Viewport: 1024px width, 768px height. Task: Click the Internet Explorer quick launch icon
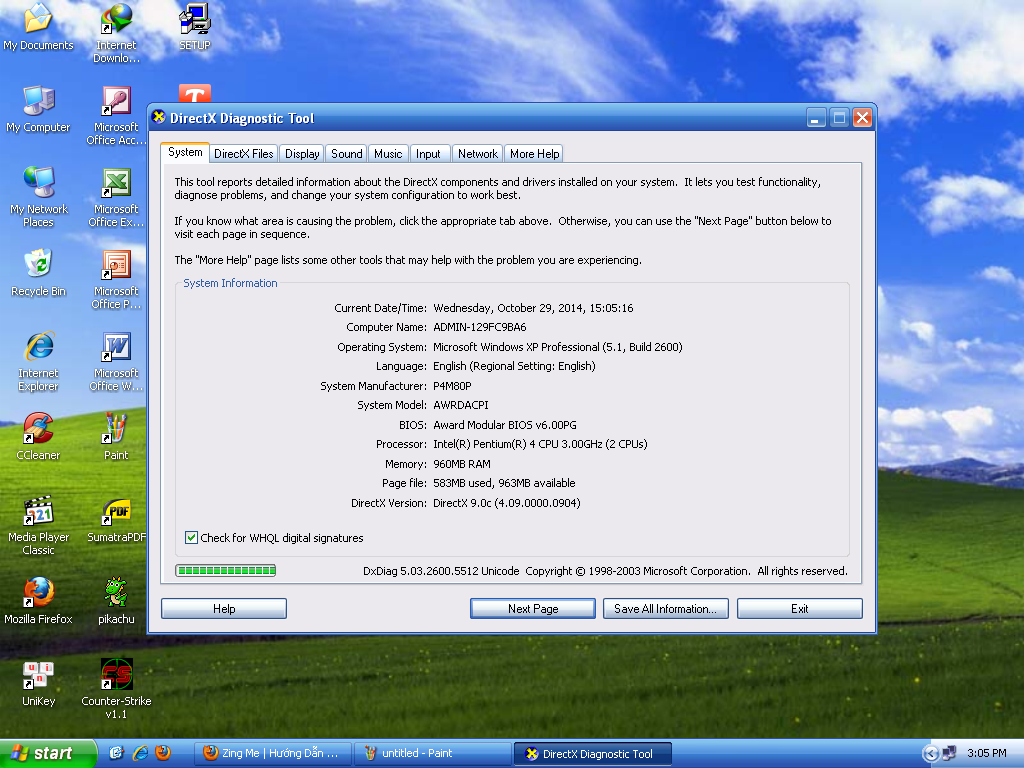140,753
